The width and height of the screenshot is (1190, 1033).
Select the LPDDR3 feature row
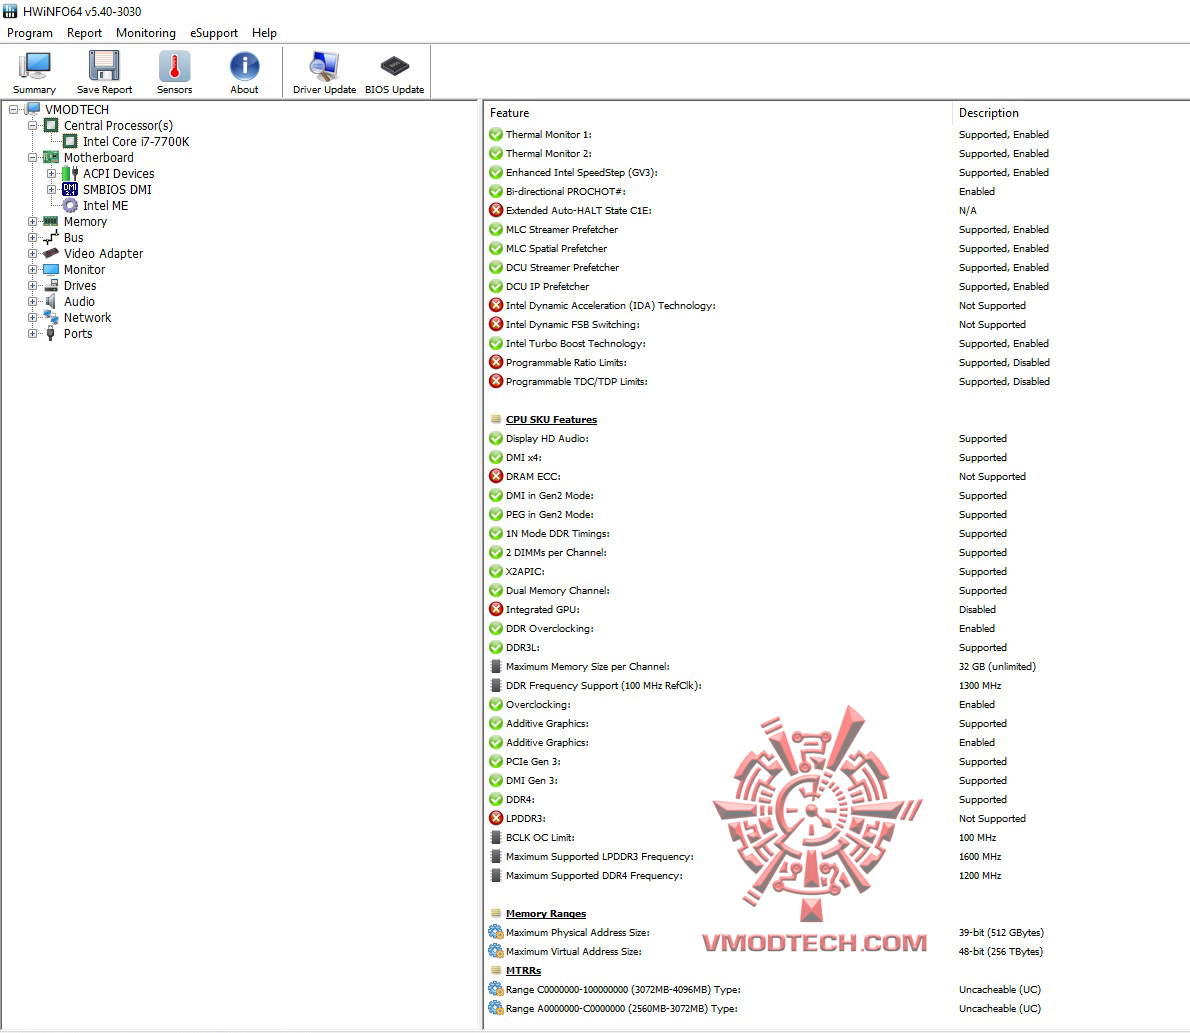835,818
